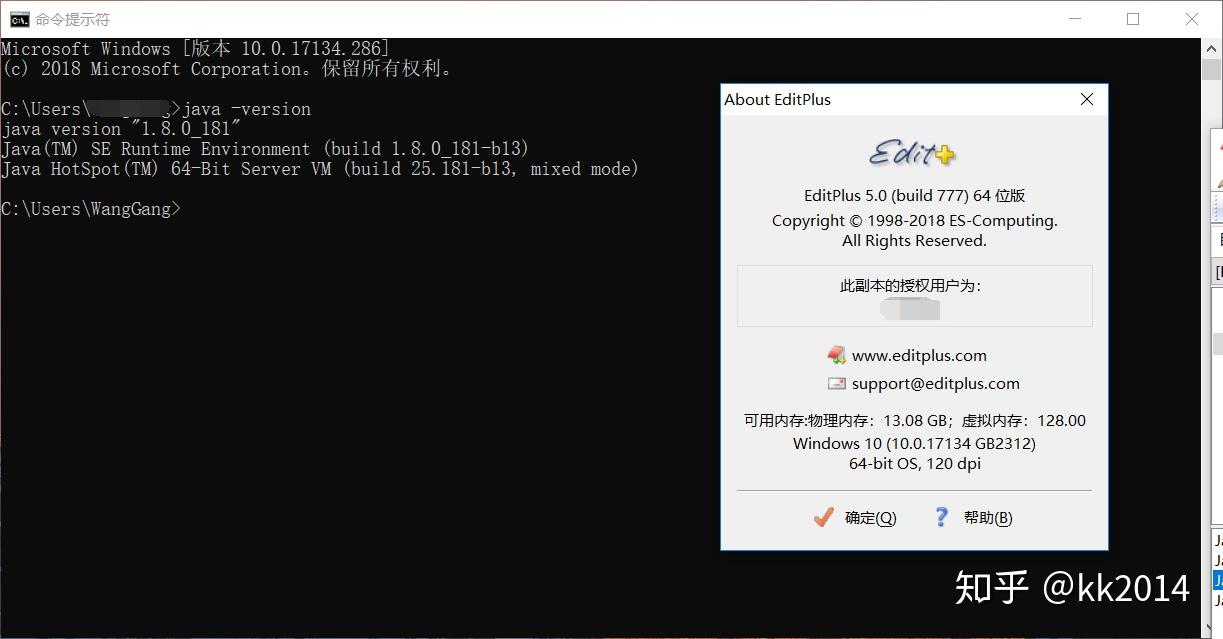1223x639 pixels.
Task: Close the About EditPlus dialog with its X
Action: [1086, 99]
